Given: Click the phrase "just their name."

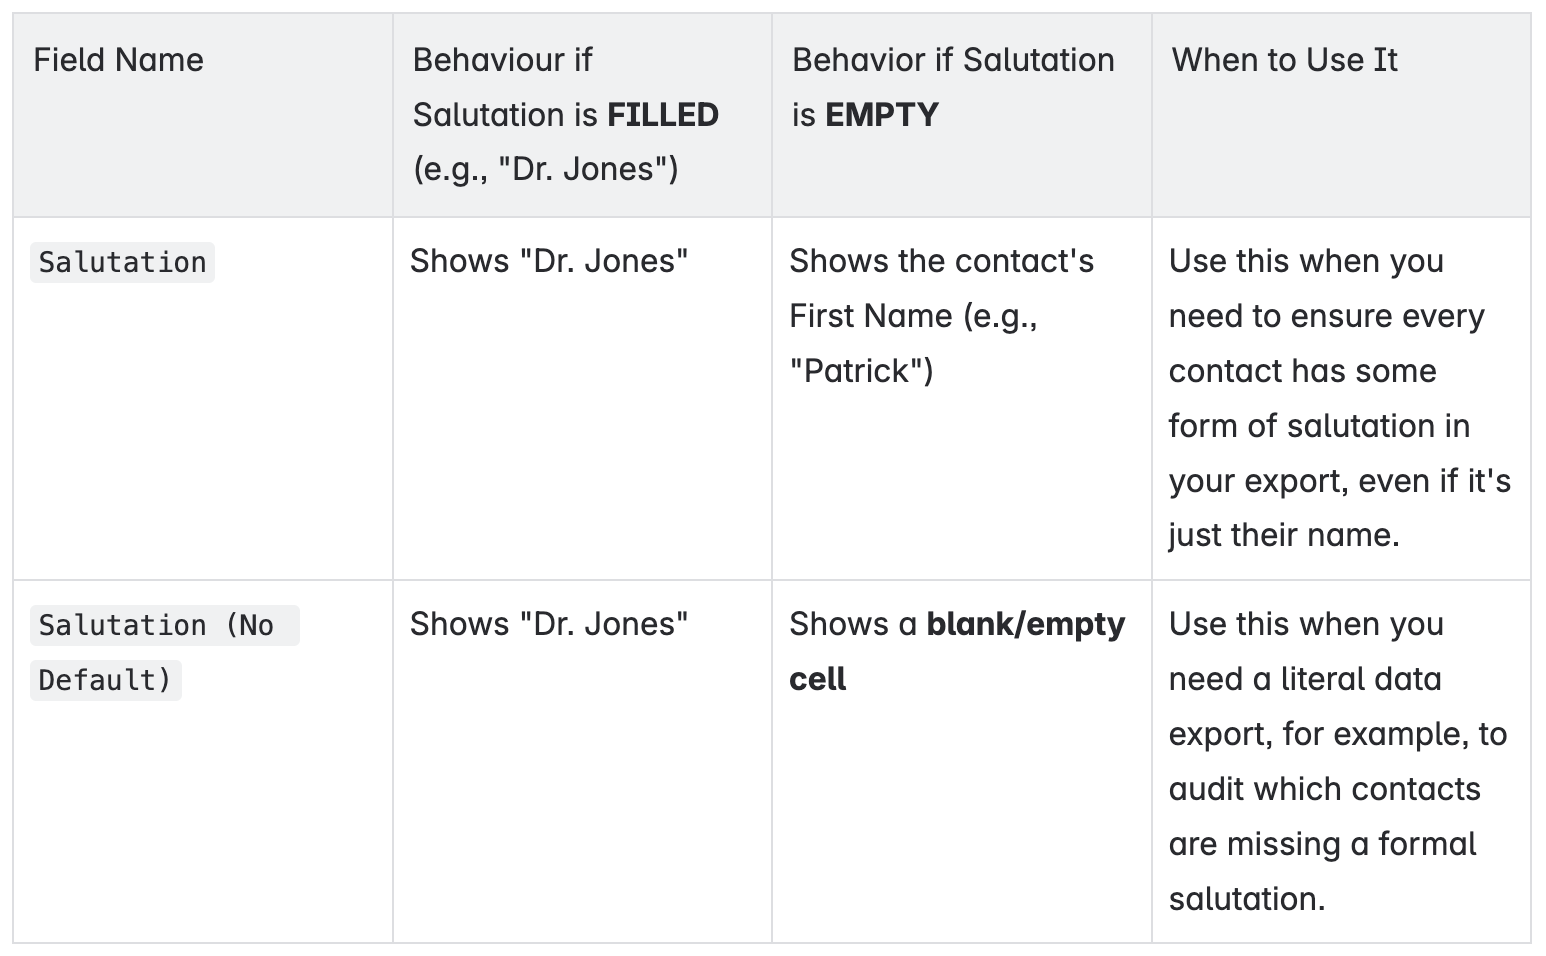Looking at the screenshot, I should click(x=1283, y=535).
